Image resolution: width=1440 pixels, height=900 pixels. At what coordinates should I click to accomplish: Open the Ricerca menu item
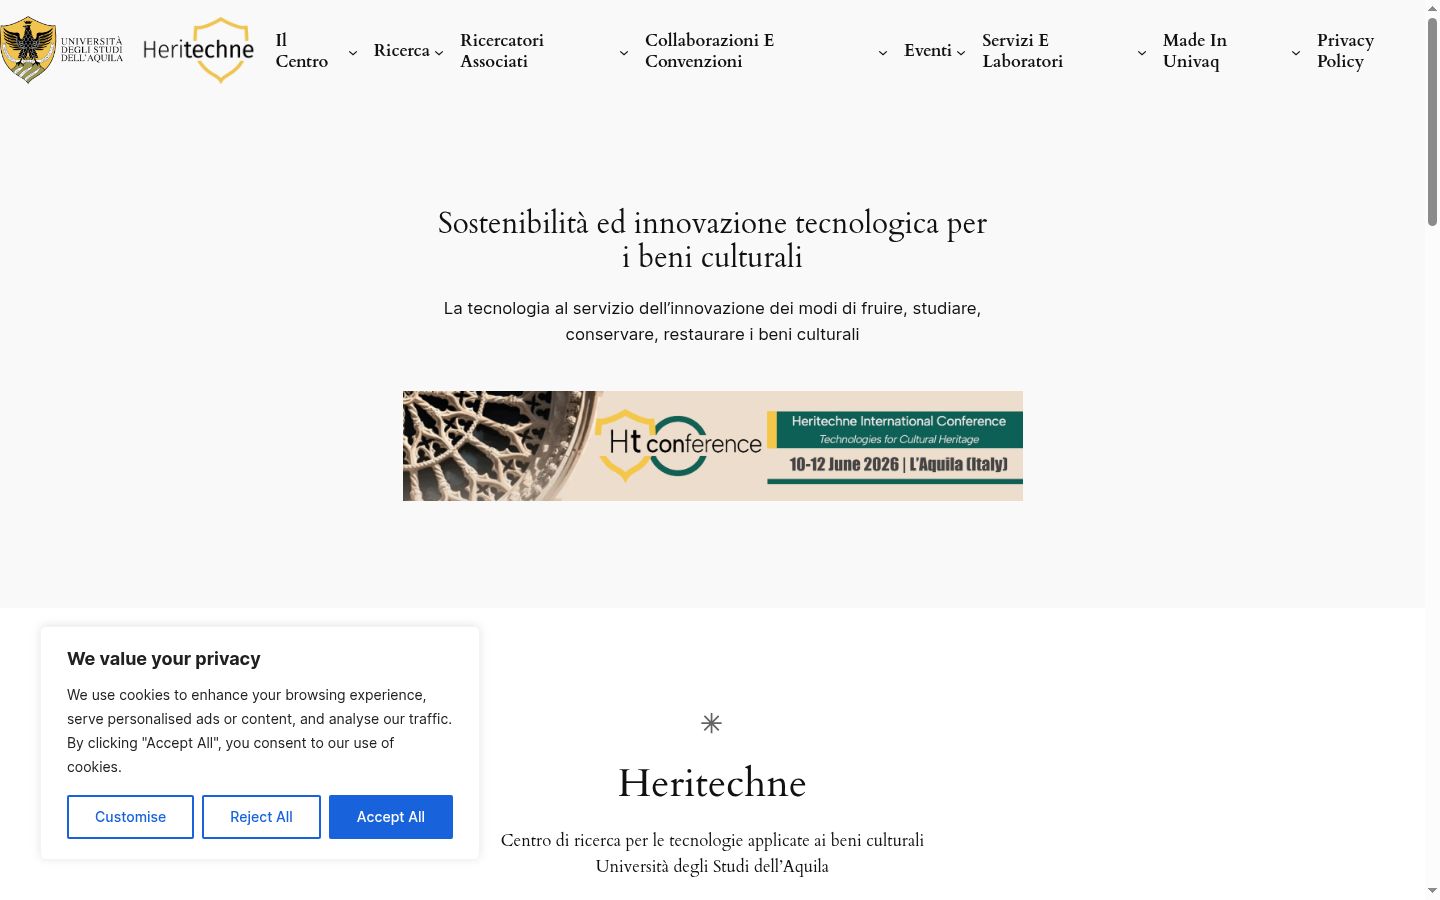402,50
